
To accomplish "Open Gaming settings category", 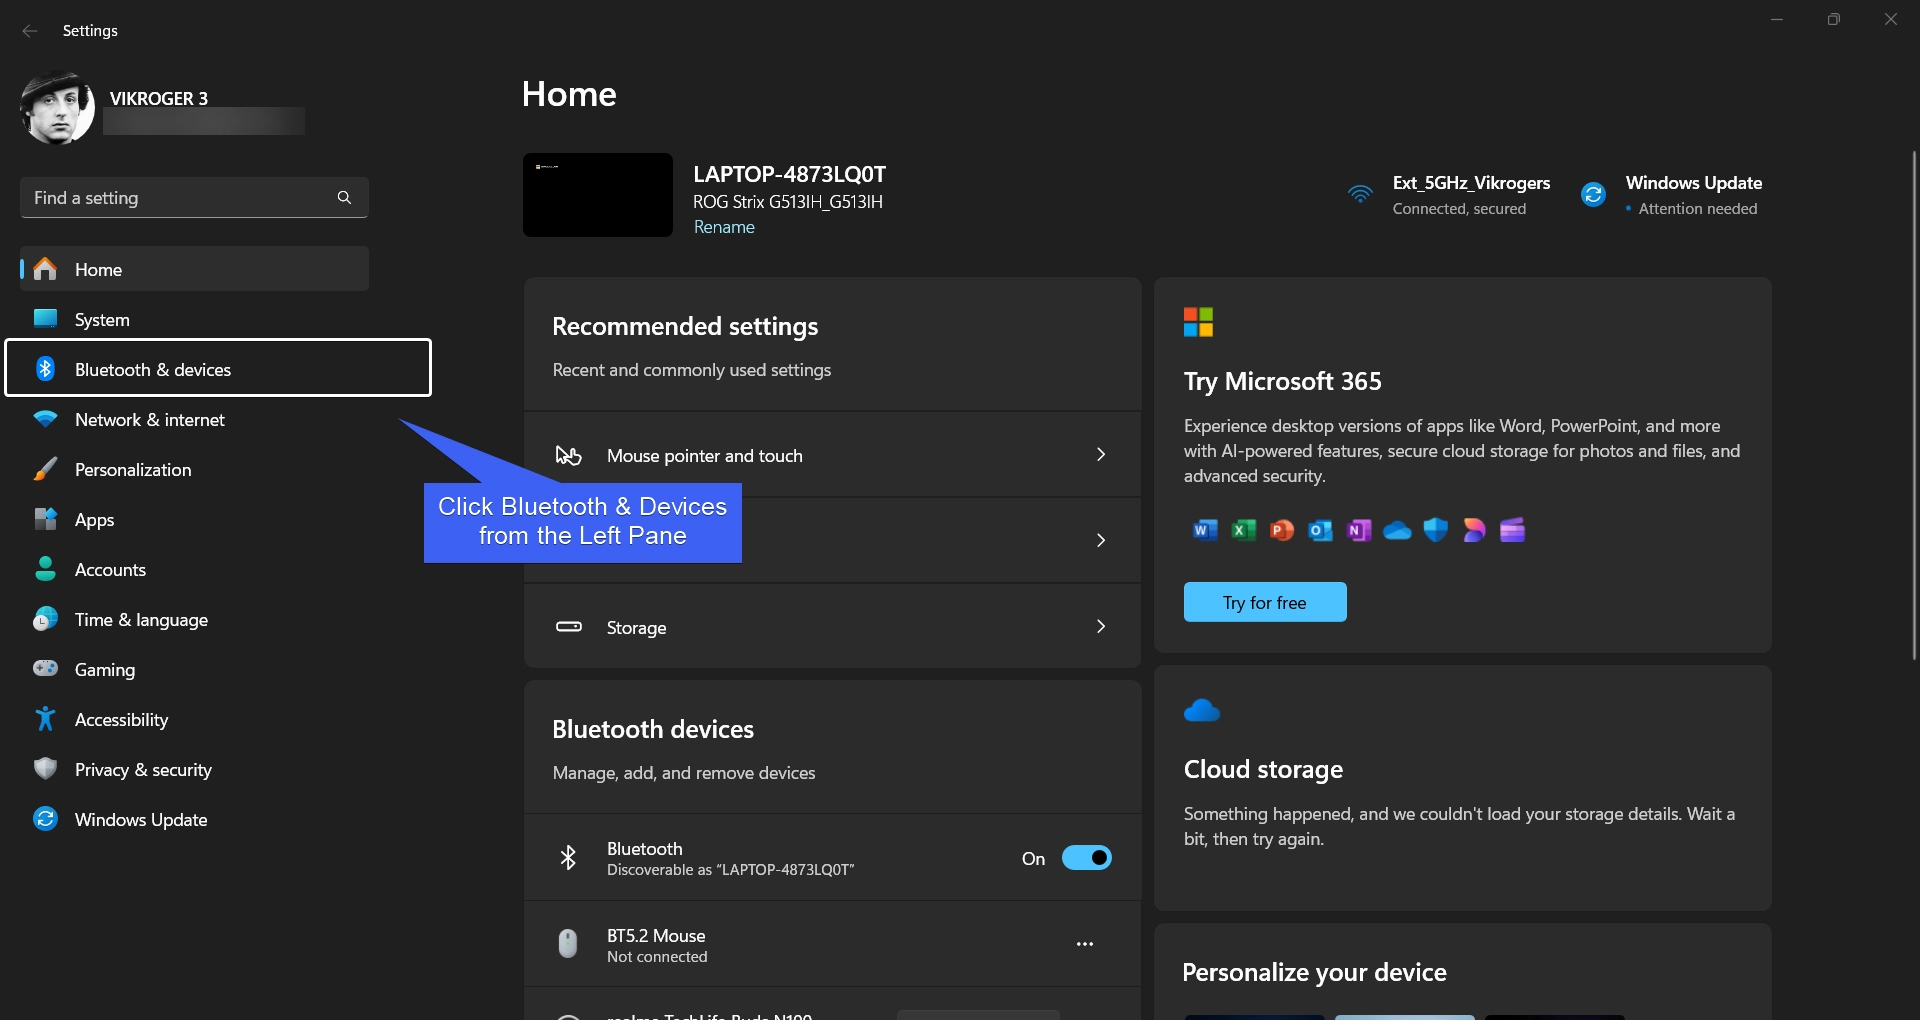I will pos(194,669).
